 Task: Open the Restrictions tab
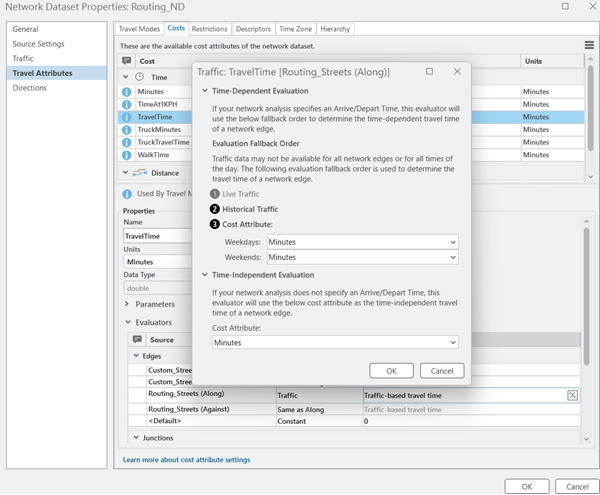(210, 29)
